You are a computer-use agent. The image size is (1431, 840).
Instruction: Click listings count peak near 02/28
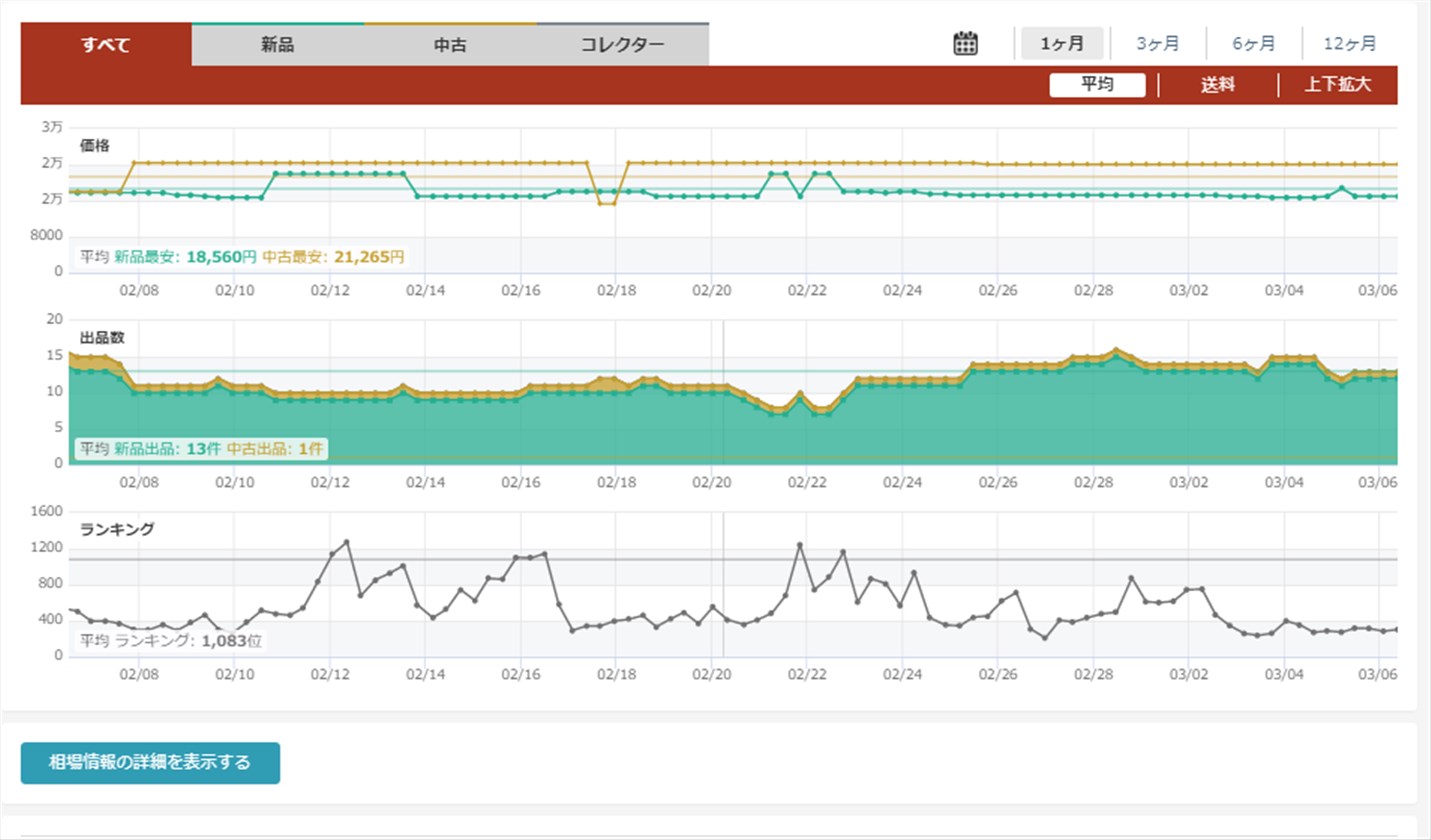coord(1116,350)
